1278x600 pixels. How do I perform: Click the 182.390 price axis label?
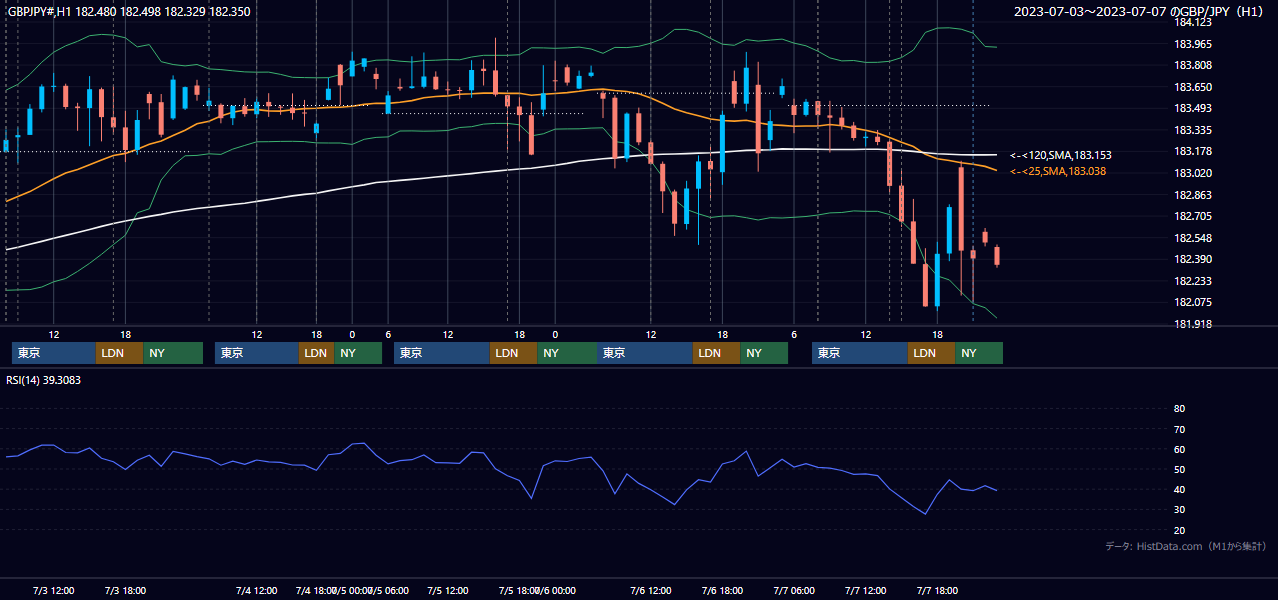[1192, 259]
